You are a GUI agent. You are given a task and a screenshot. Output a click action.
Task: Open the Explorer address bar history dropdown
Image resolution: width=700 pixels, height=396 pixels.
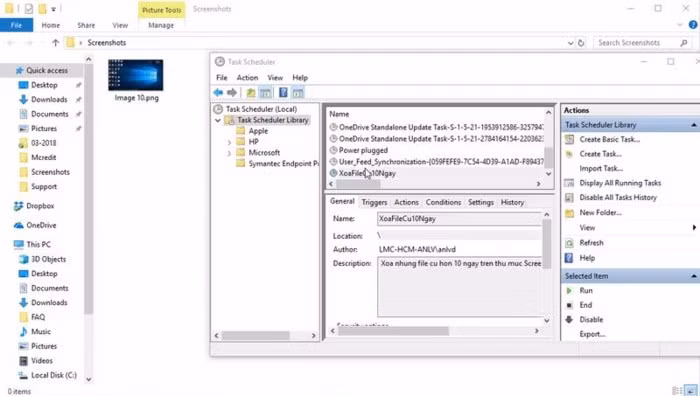pos(570,43)
